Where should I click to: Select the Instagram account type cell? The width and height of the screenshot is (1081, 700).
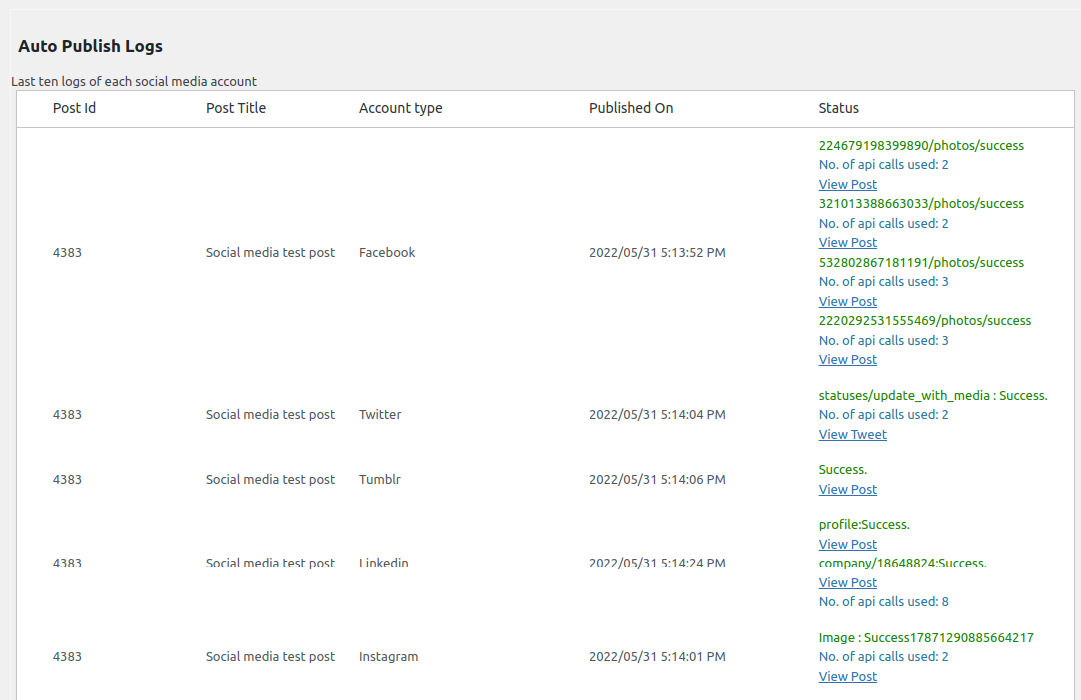388,656
